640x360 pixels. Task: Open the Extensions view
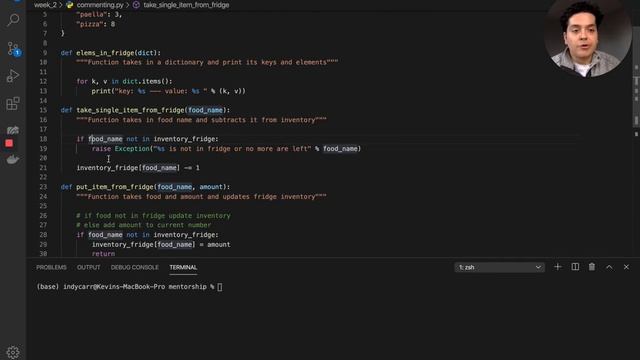pyautogui.click(x=13, y=103)
